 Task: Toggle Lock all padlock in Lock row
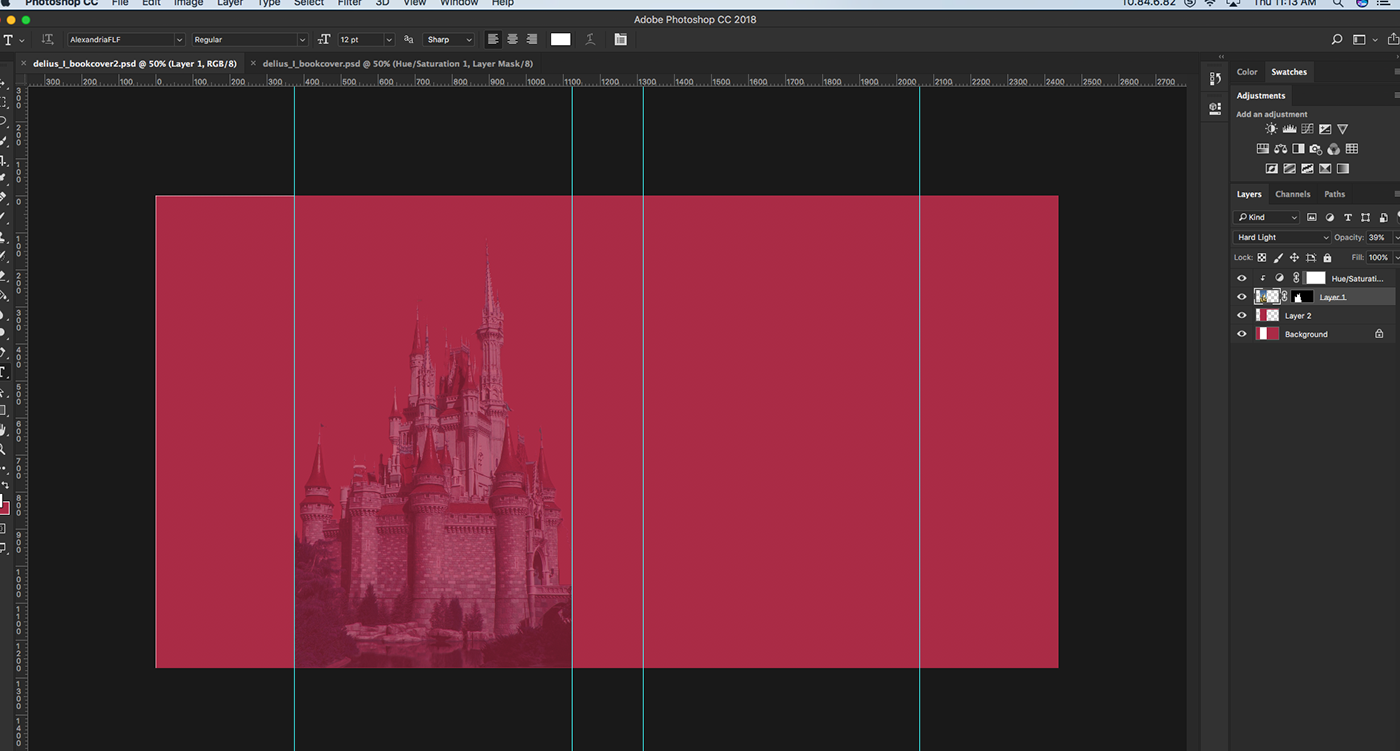[x=1327, y=257]
